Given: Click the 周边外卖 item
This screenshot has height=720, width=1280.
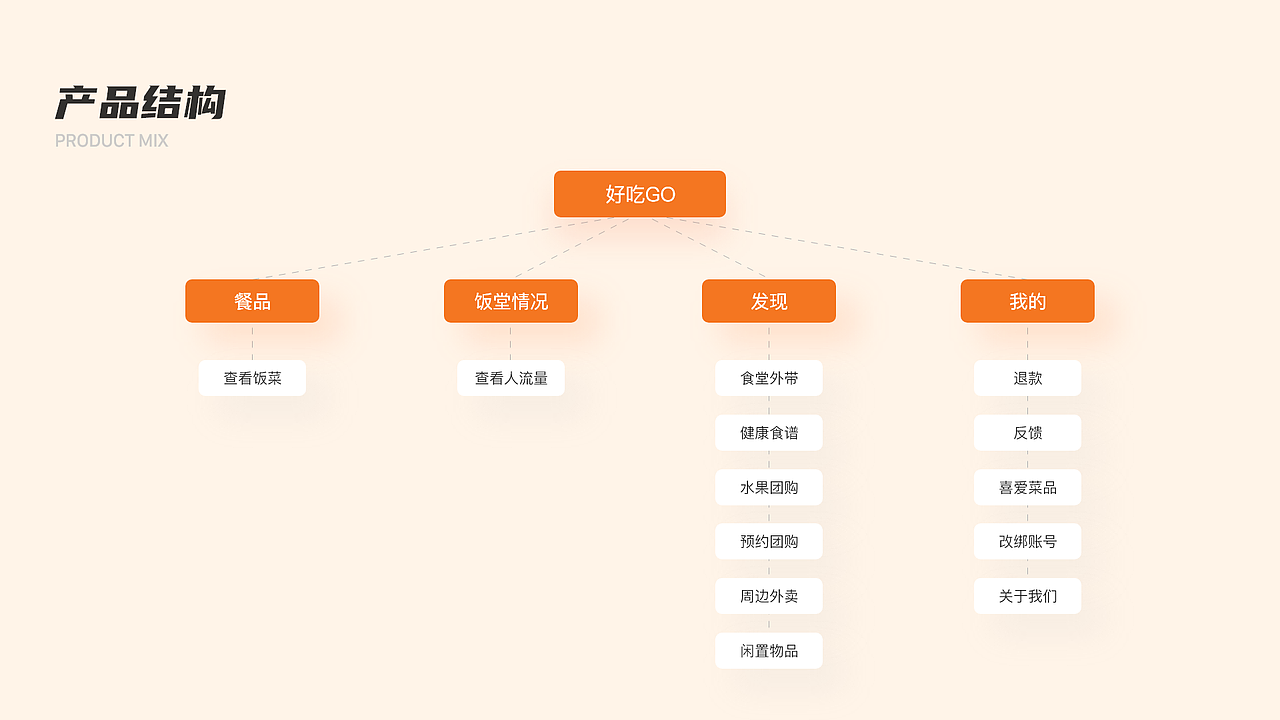Looking at the screenshot, I should point(769,596).
